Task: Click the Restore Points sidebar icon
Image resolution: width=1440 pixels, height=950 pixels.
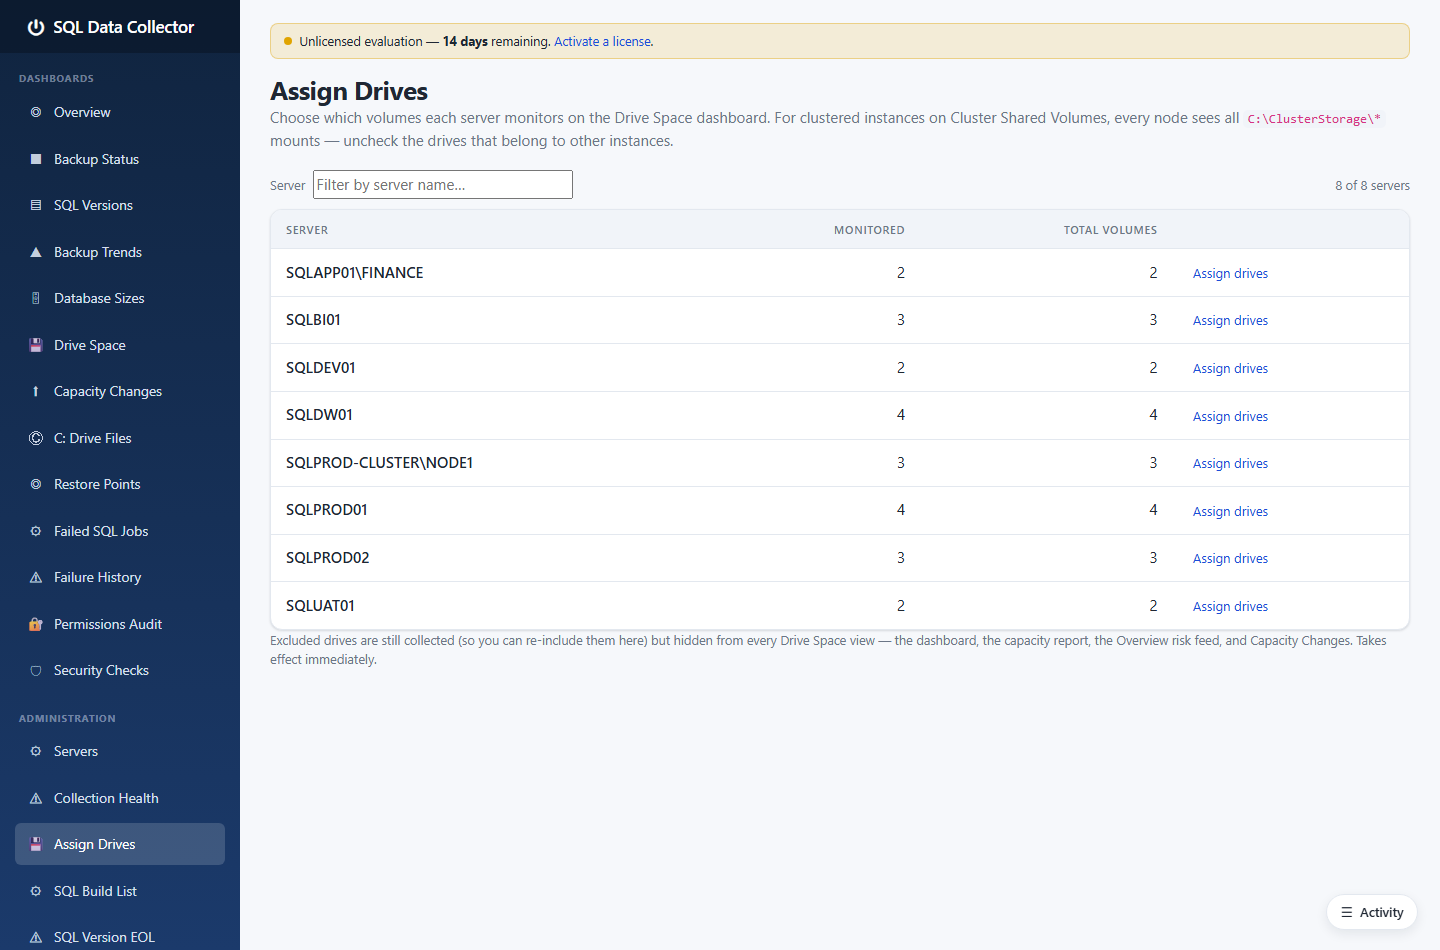Action: tap(36, 485)
